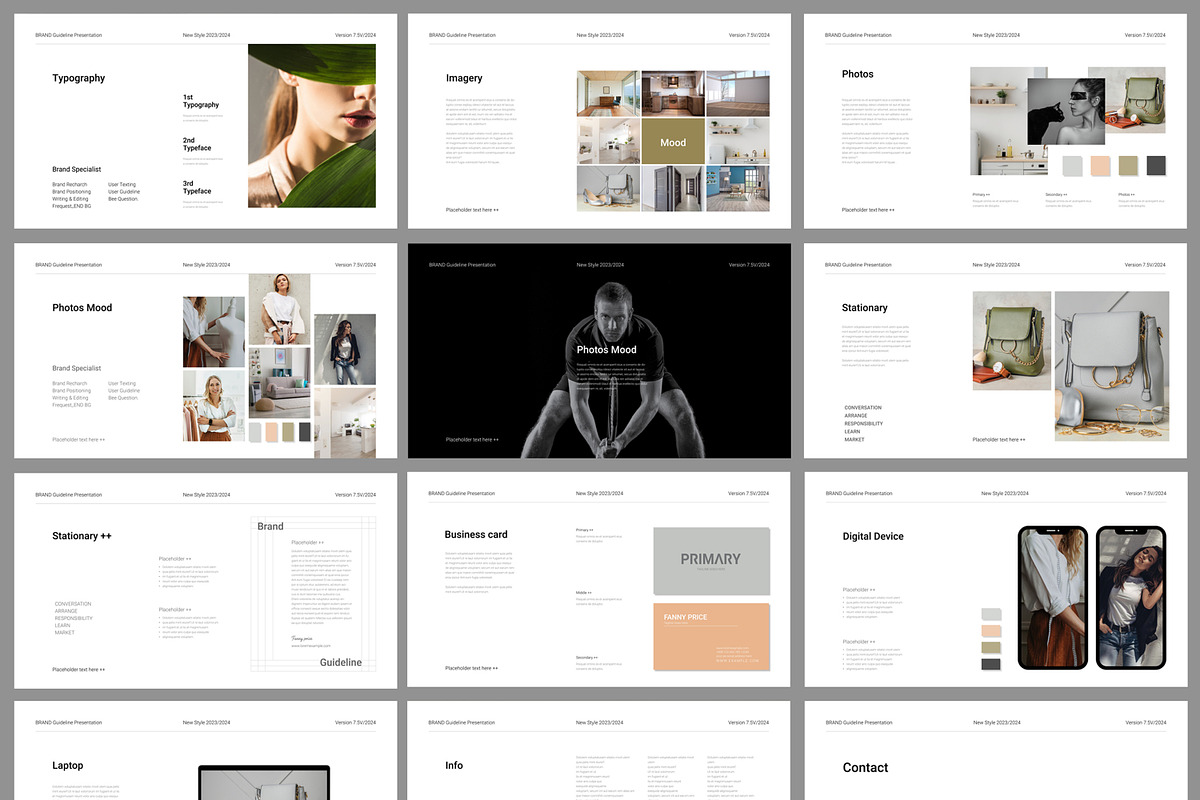
Task: Click "New Style 2023/2024" on Contact slide header
Action: [997, 722]
